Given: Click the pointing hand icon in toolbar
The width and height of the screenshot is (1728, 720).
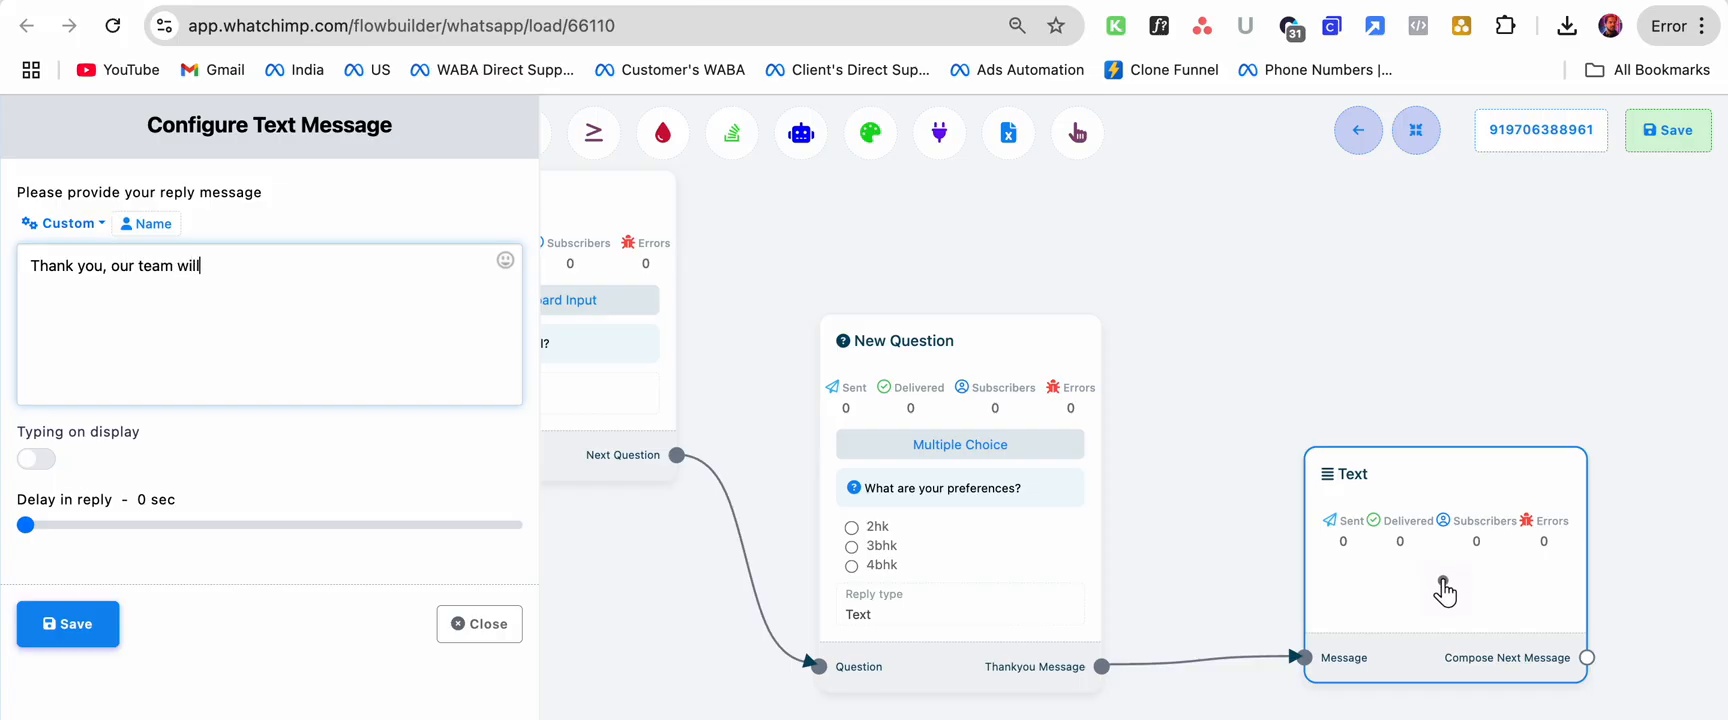Looking at the screenshot, I should [x=1078, y=133].
